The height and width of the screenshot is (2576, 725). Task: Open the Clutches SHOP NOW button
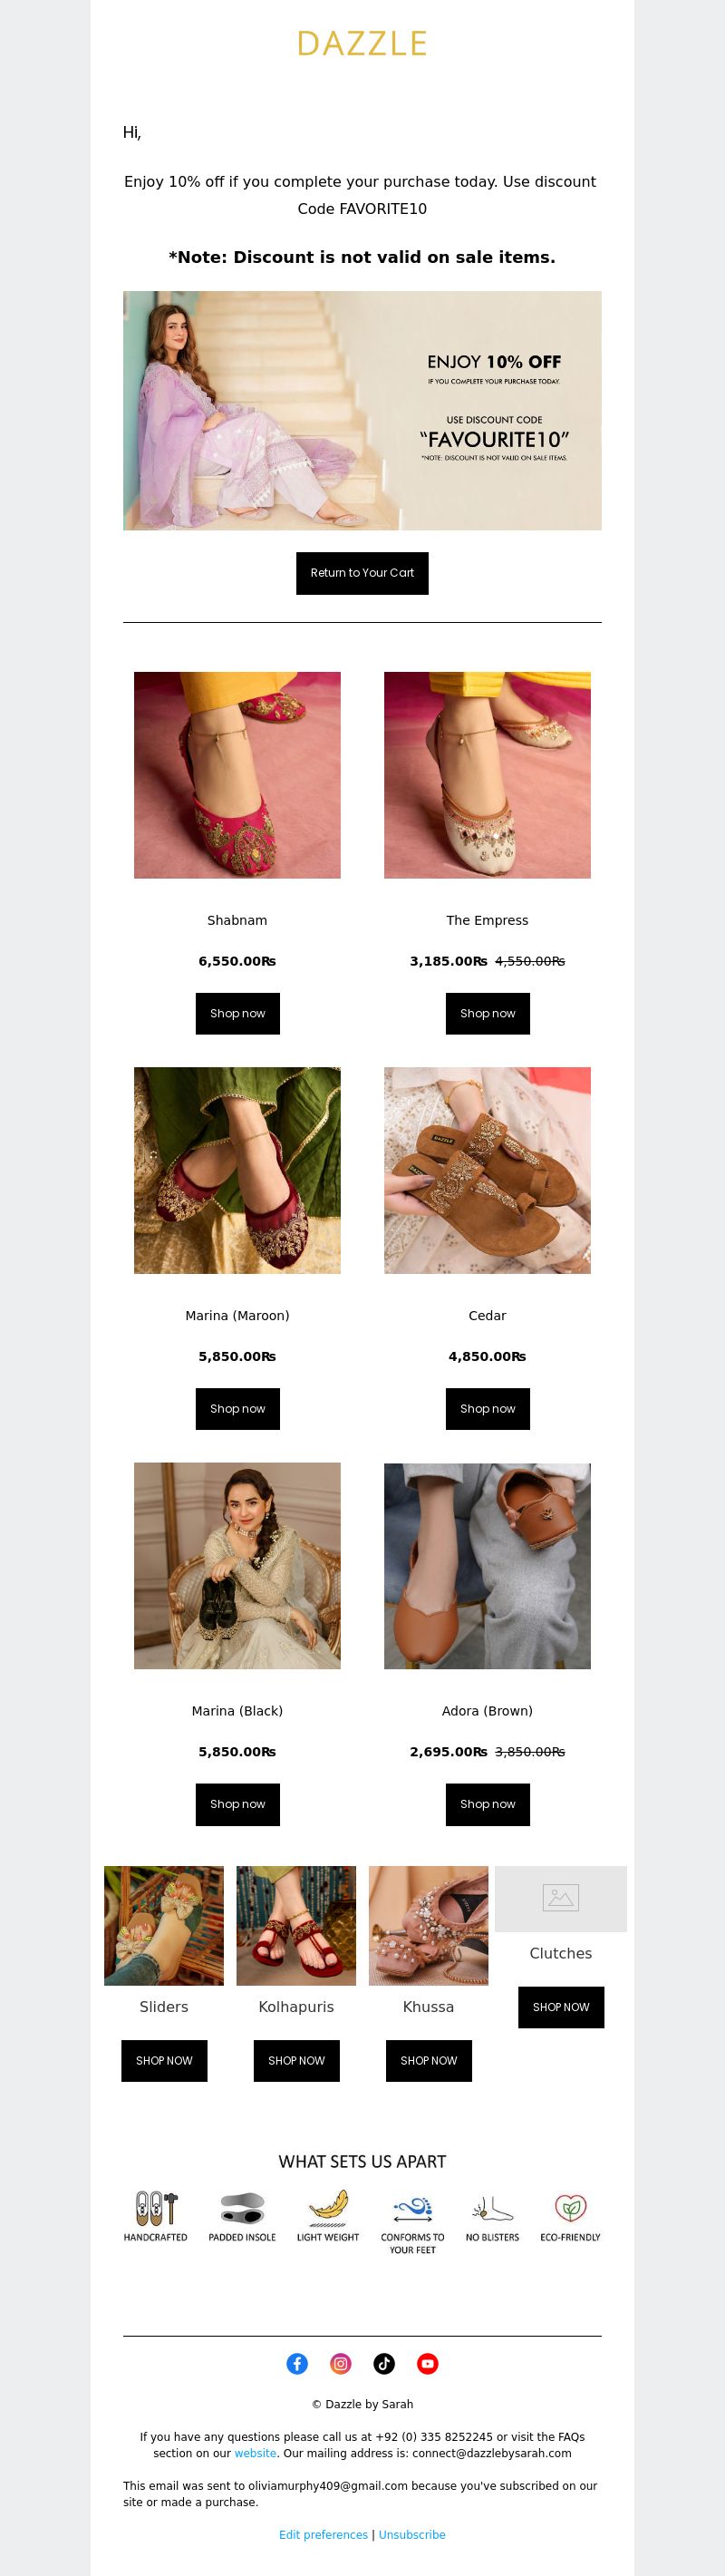pos(561,2007)
